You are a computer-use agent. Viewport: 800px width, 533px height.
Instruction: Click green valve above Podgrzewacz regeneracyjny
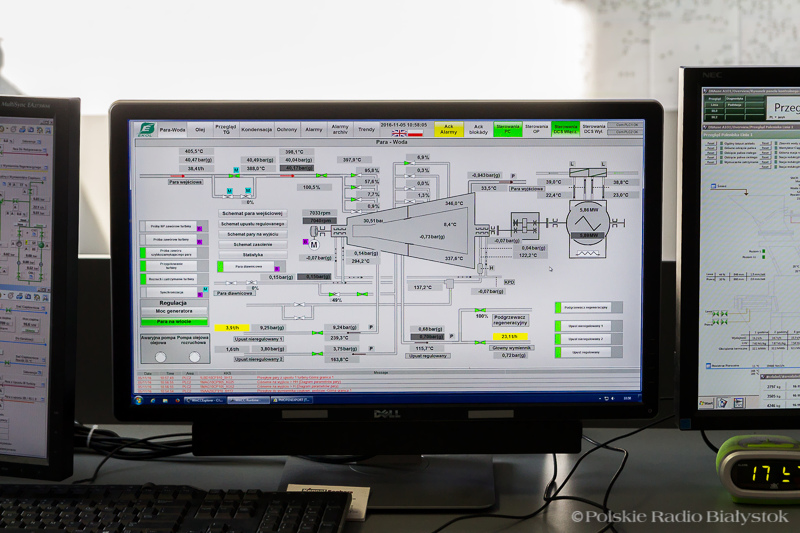pos(481,310)
